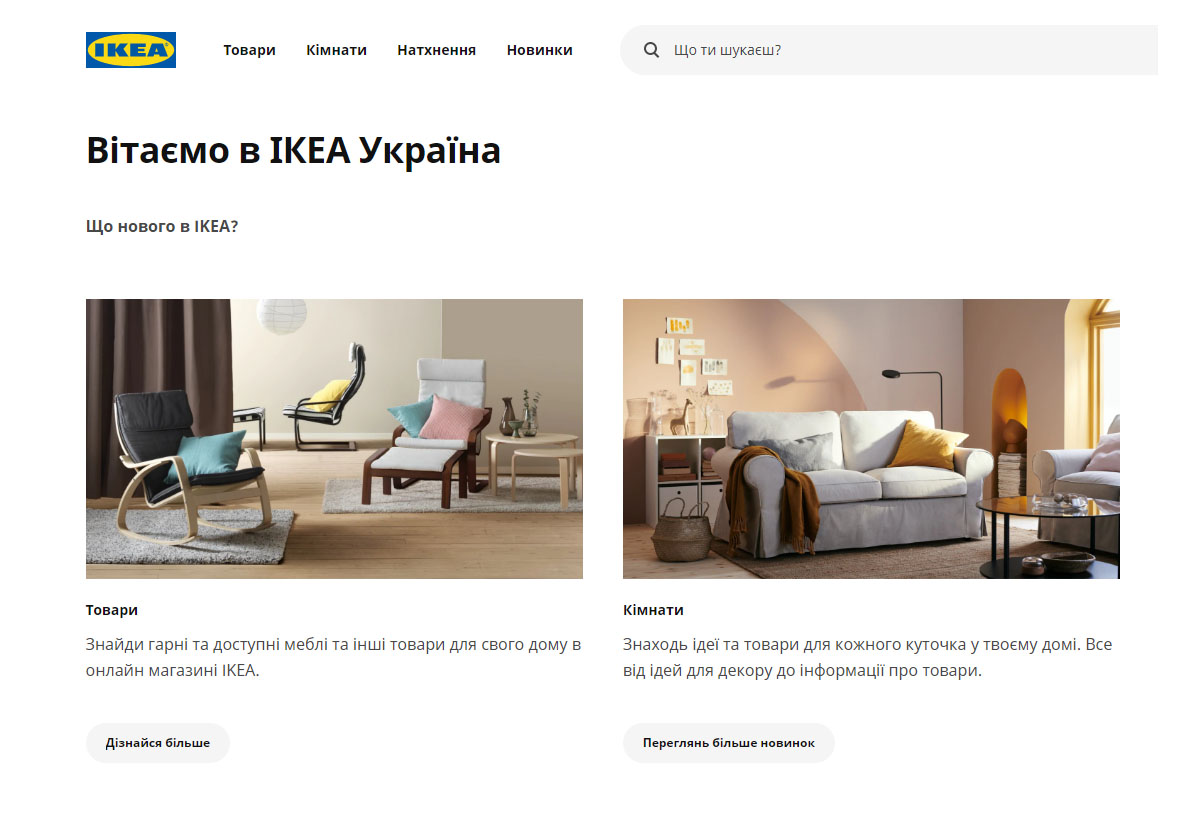Click the 'Вітаємо в IKEA Україна' heading
Image resolution: width=1200 pixels, height=830 pixels.
[x=293, y=151]
